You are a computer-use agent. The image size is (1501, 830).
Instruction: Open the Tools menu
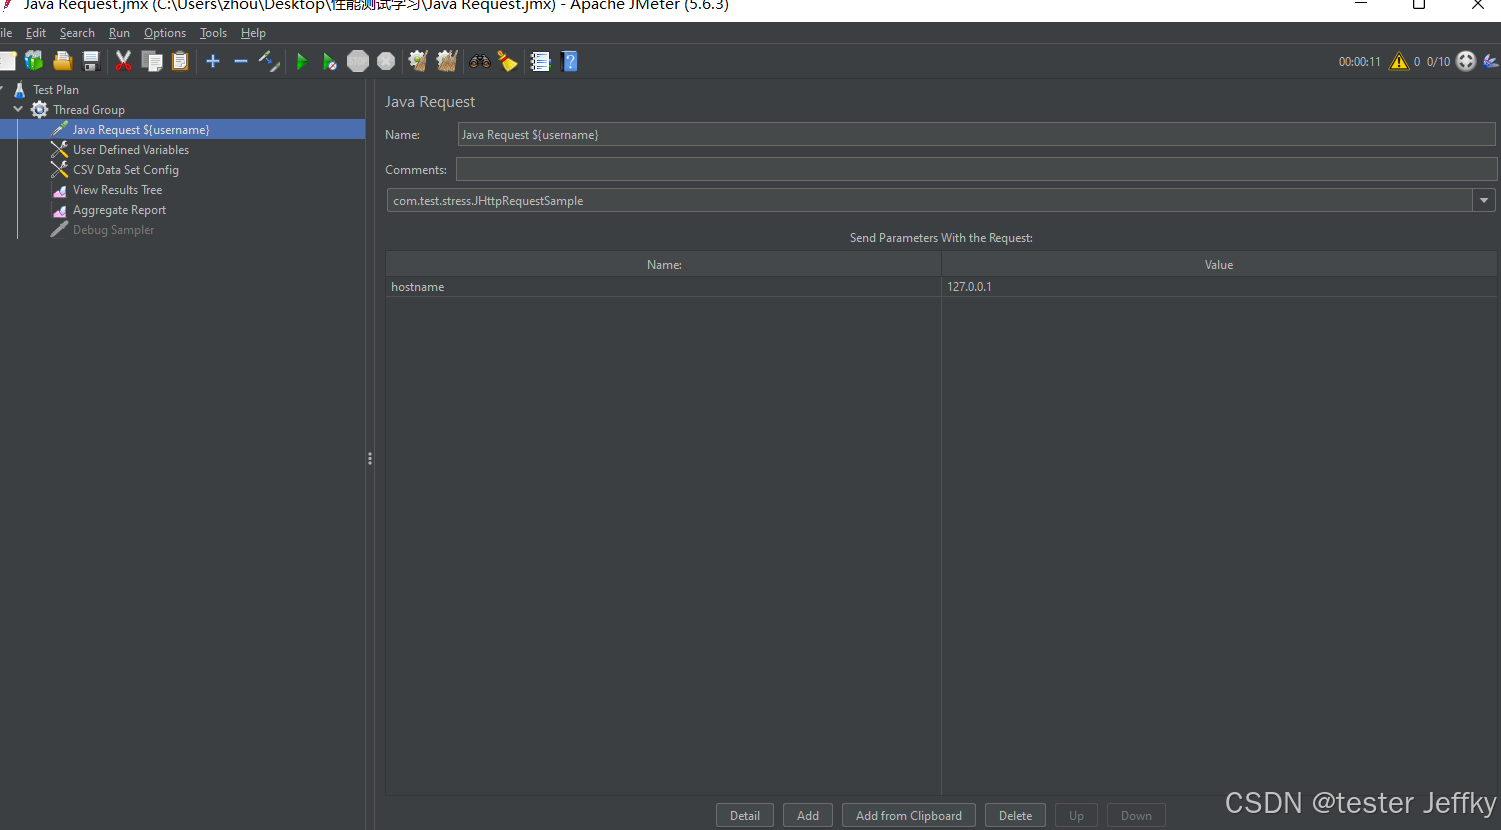[x=213, y=33]
